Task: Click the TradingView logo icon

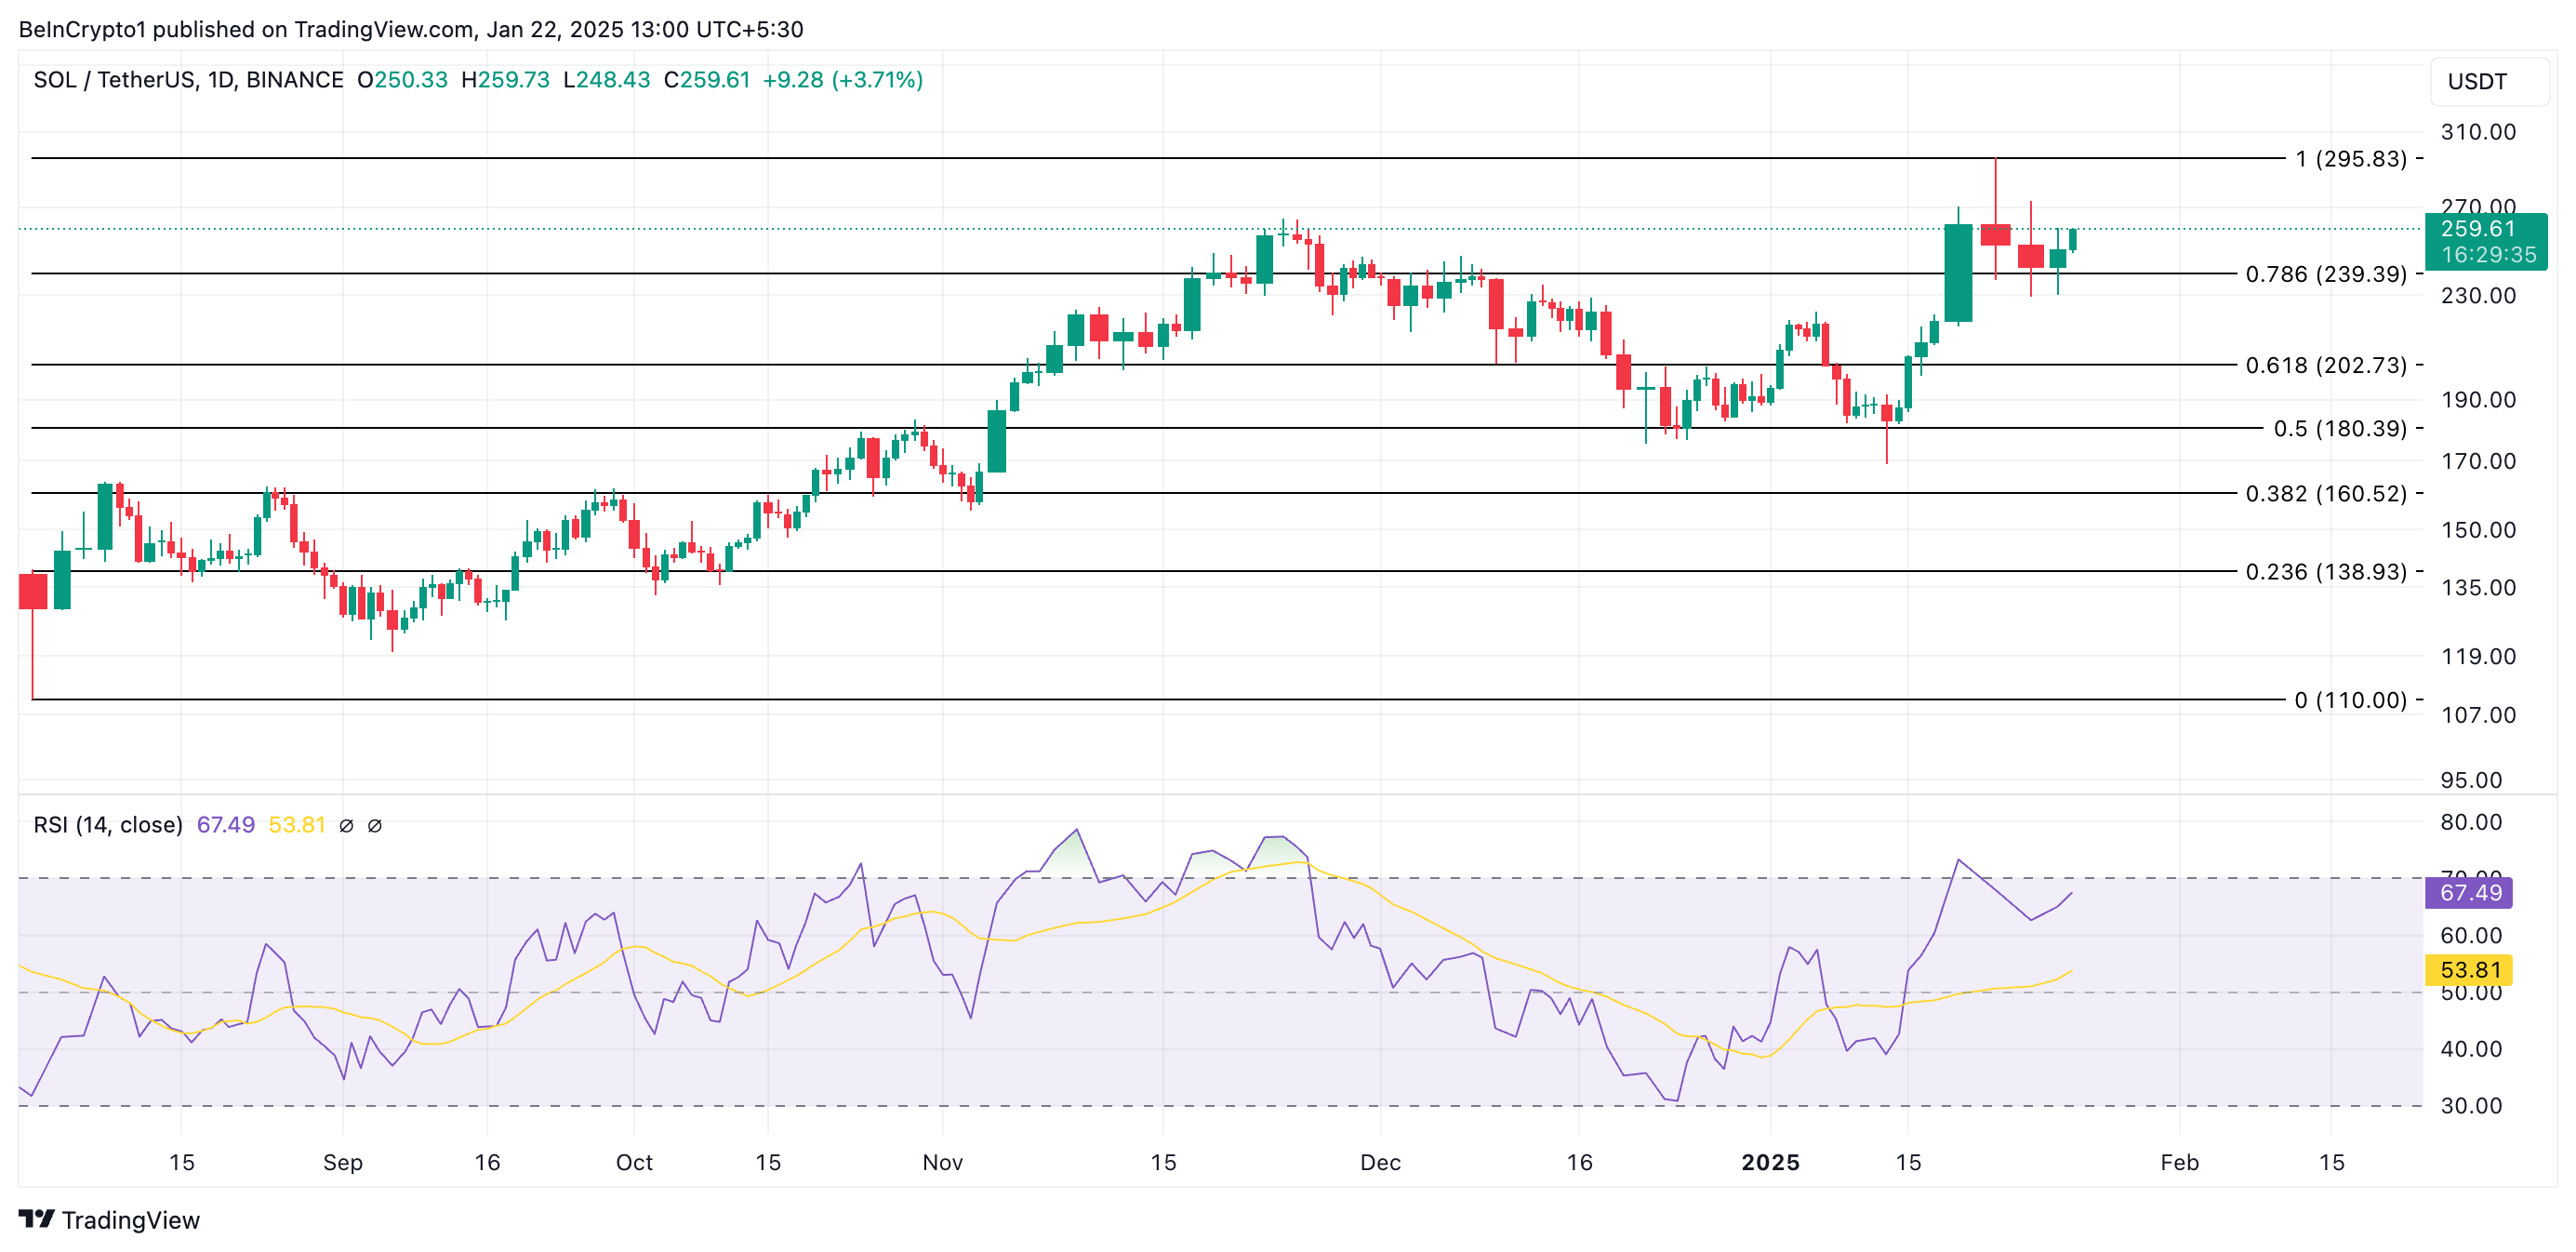Action: coord(36,1219)
